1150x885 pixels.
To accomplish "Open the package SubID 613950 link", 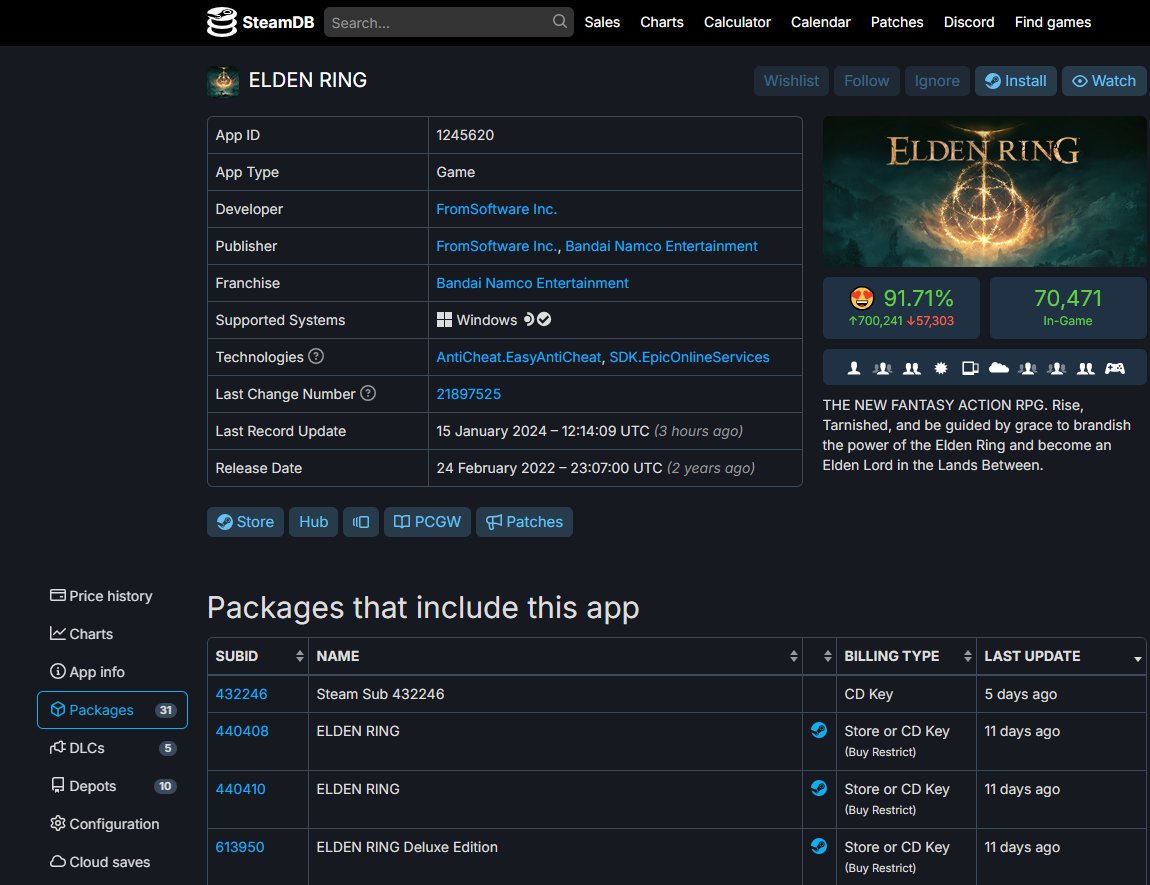I will 240,847.
